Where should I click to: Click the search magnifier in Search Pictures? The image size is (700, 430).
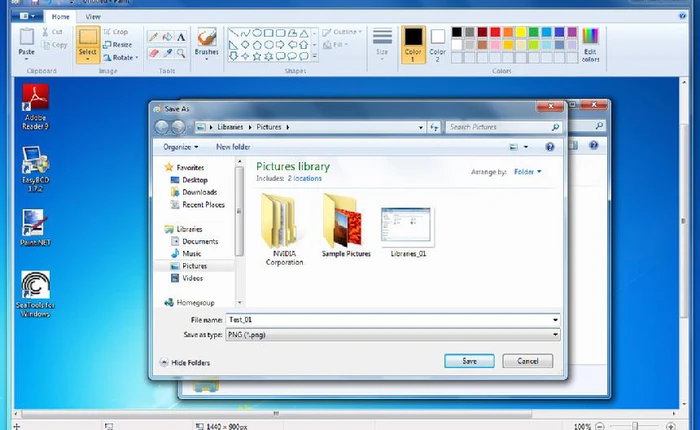point(555,127)
